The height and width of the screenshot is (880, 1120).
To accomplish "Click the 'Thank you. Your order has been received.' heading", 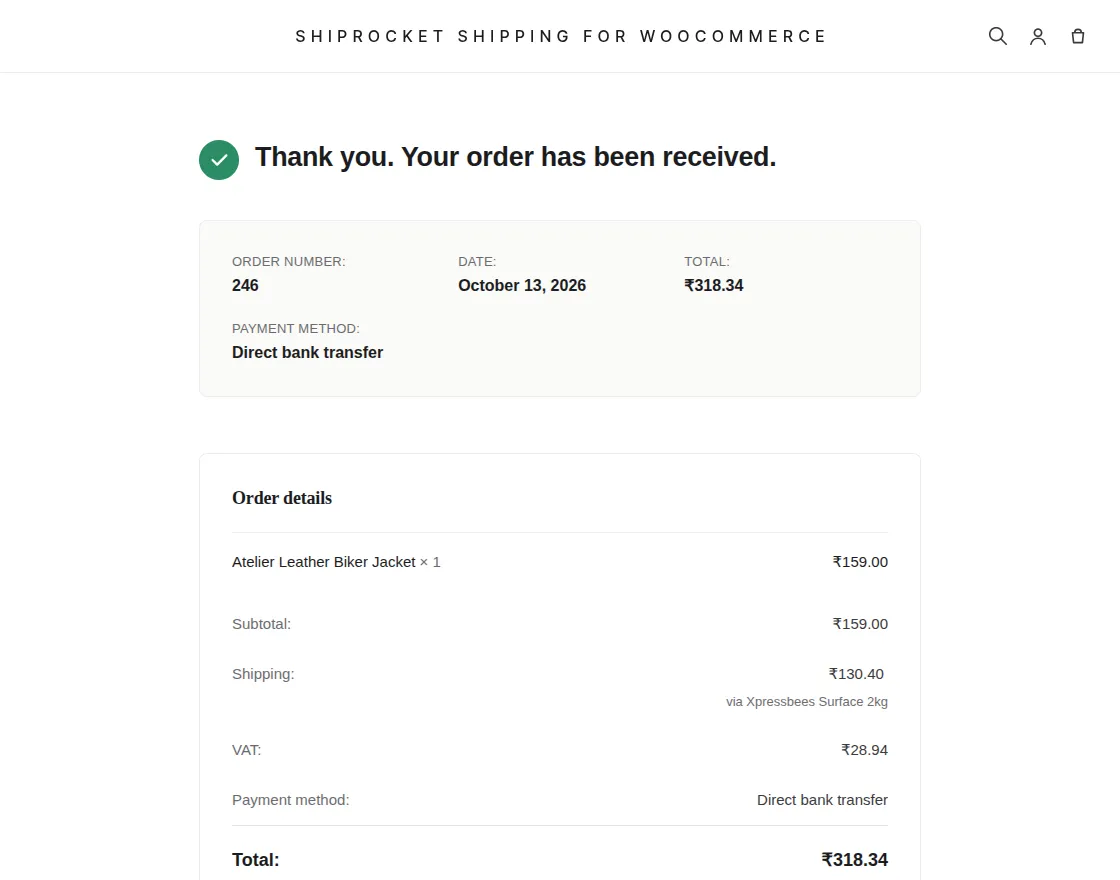I will pyautogui.click(x=515, y=157).
